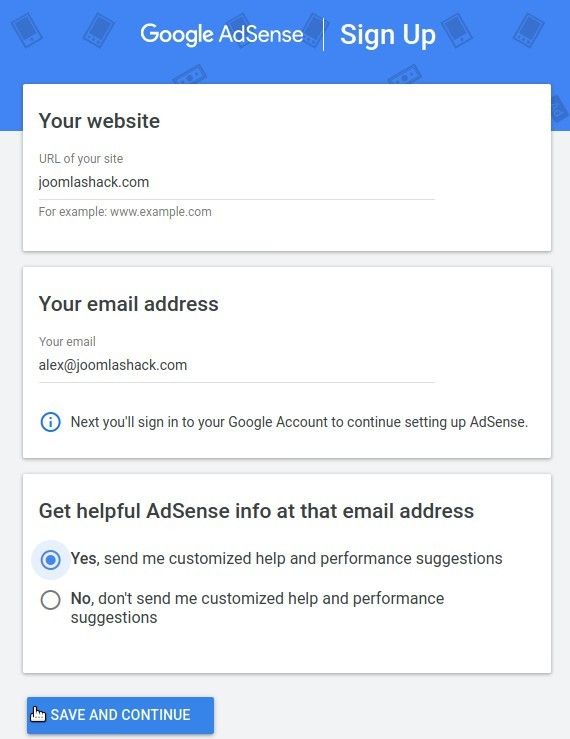Click the No option label text

257,608
